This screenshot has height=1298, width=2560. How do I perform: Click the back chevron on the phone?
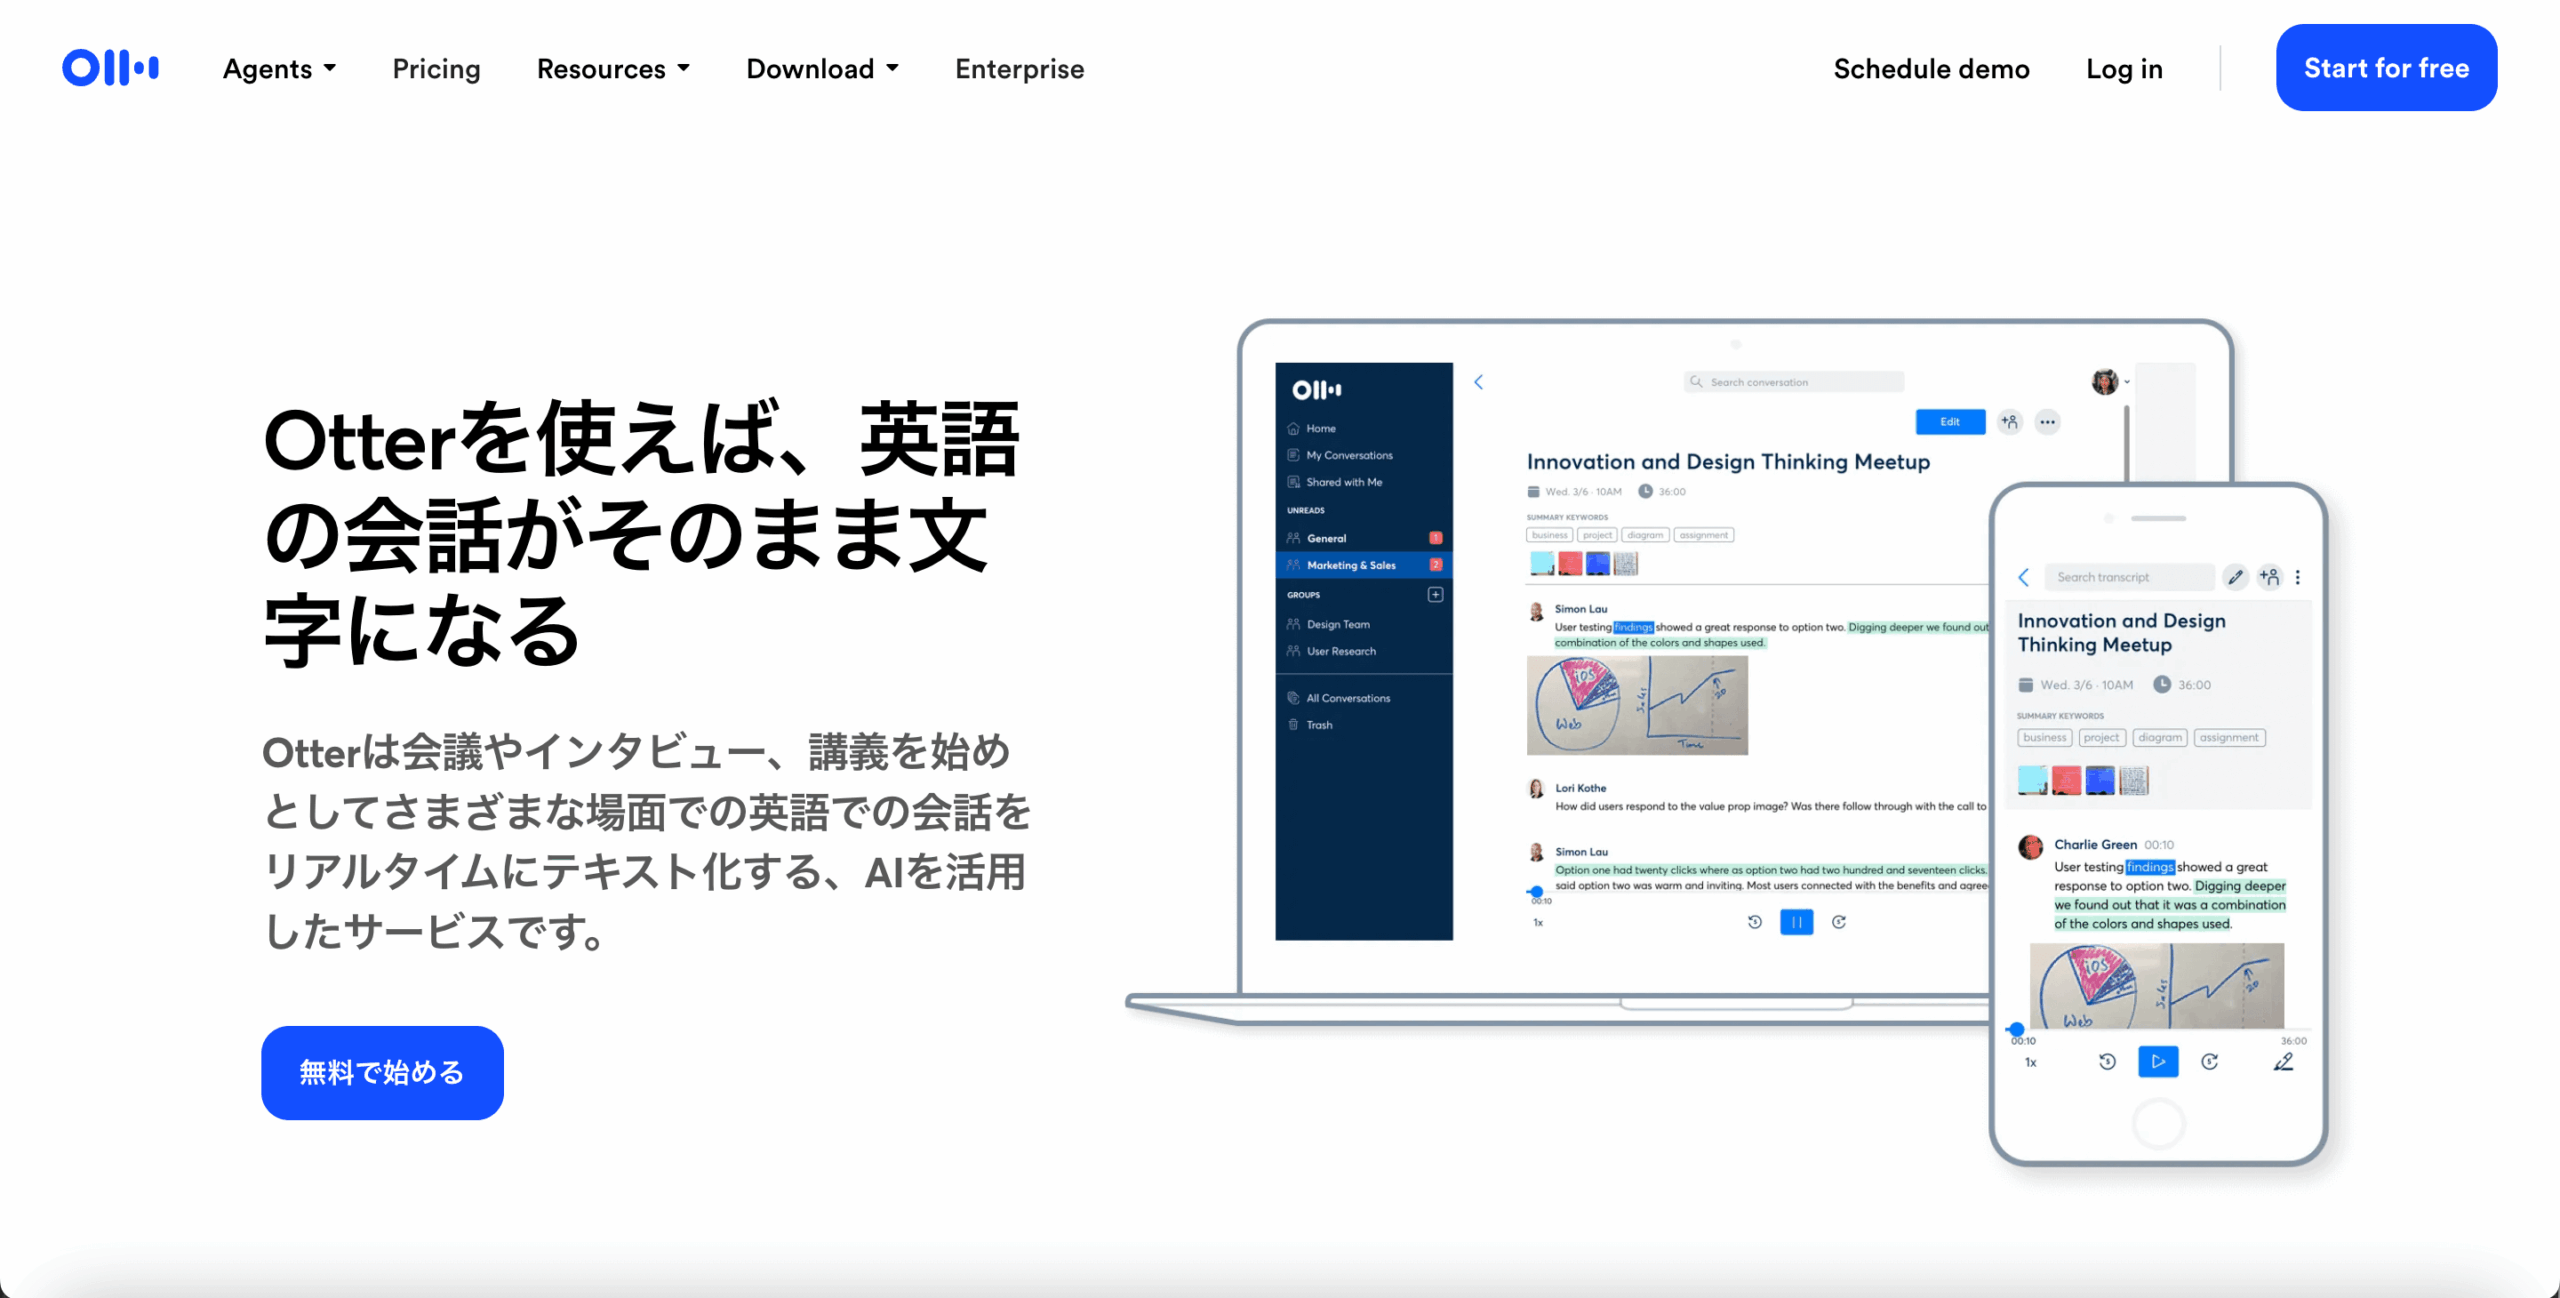[2023, 577]
